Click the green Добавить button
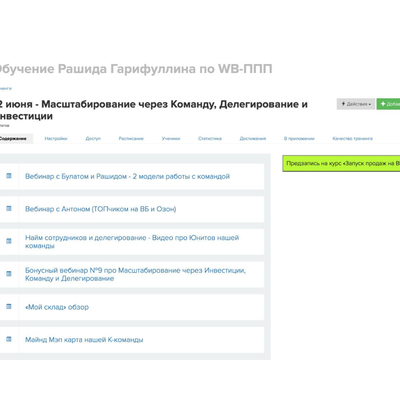Image resolution: width=400 pixels, height=400 pixels. (x=389, y=104)
